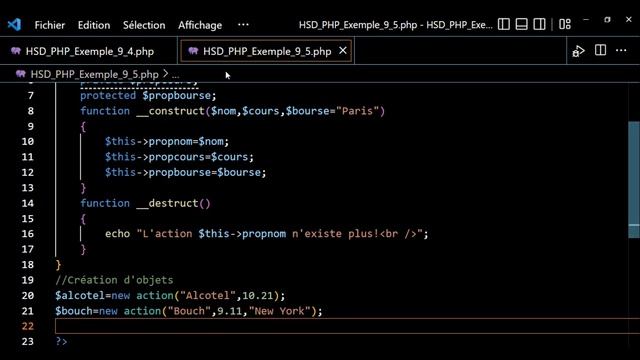Click the $bouch variable on line 21
This screenshot has width=640, height=360.
coord(74,311)
